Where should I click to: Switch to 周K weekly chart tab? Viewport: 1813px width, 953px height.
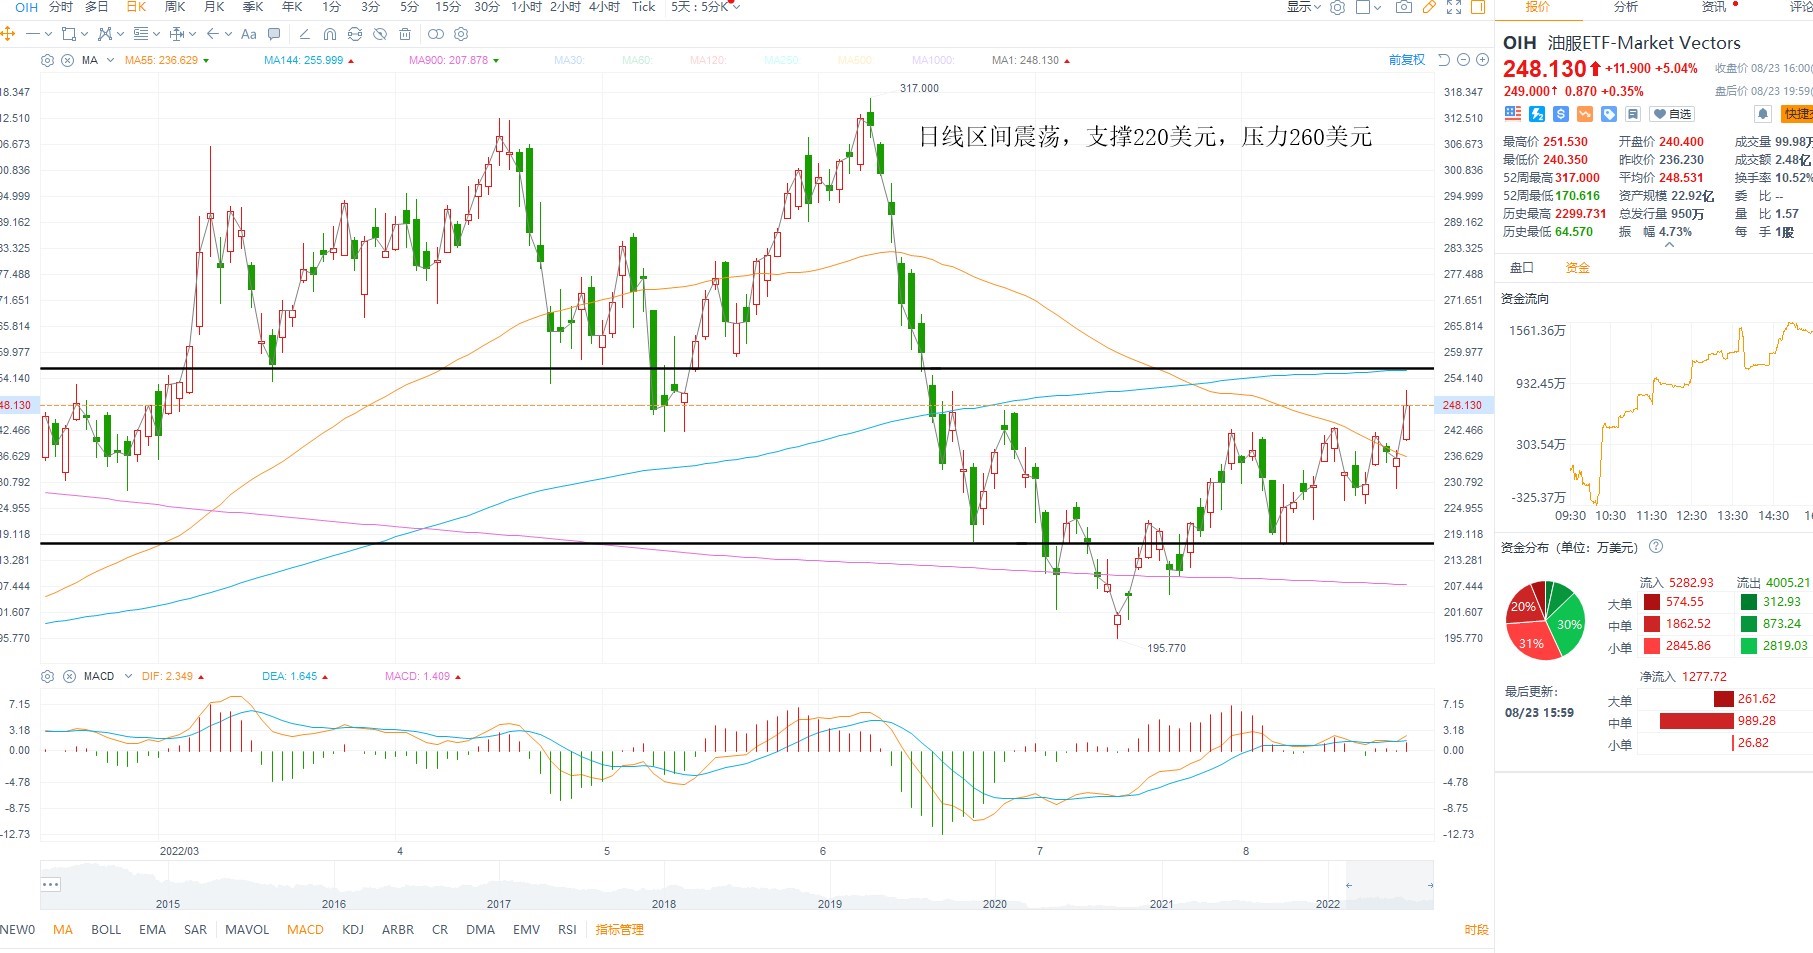(x=175, y=7)
